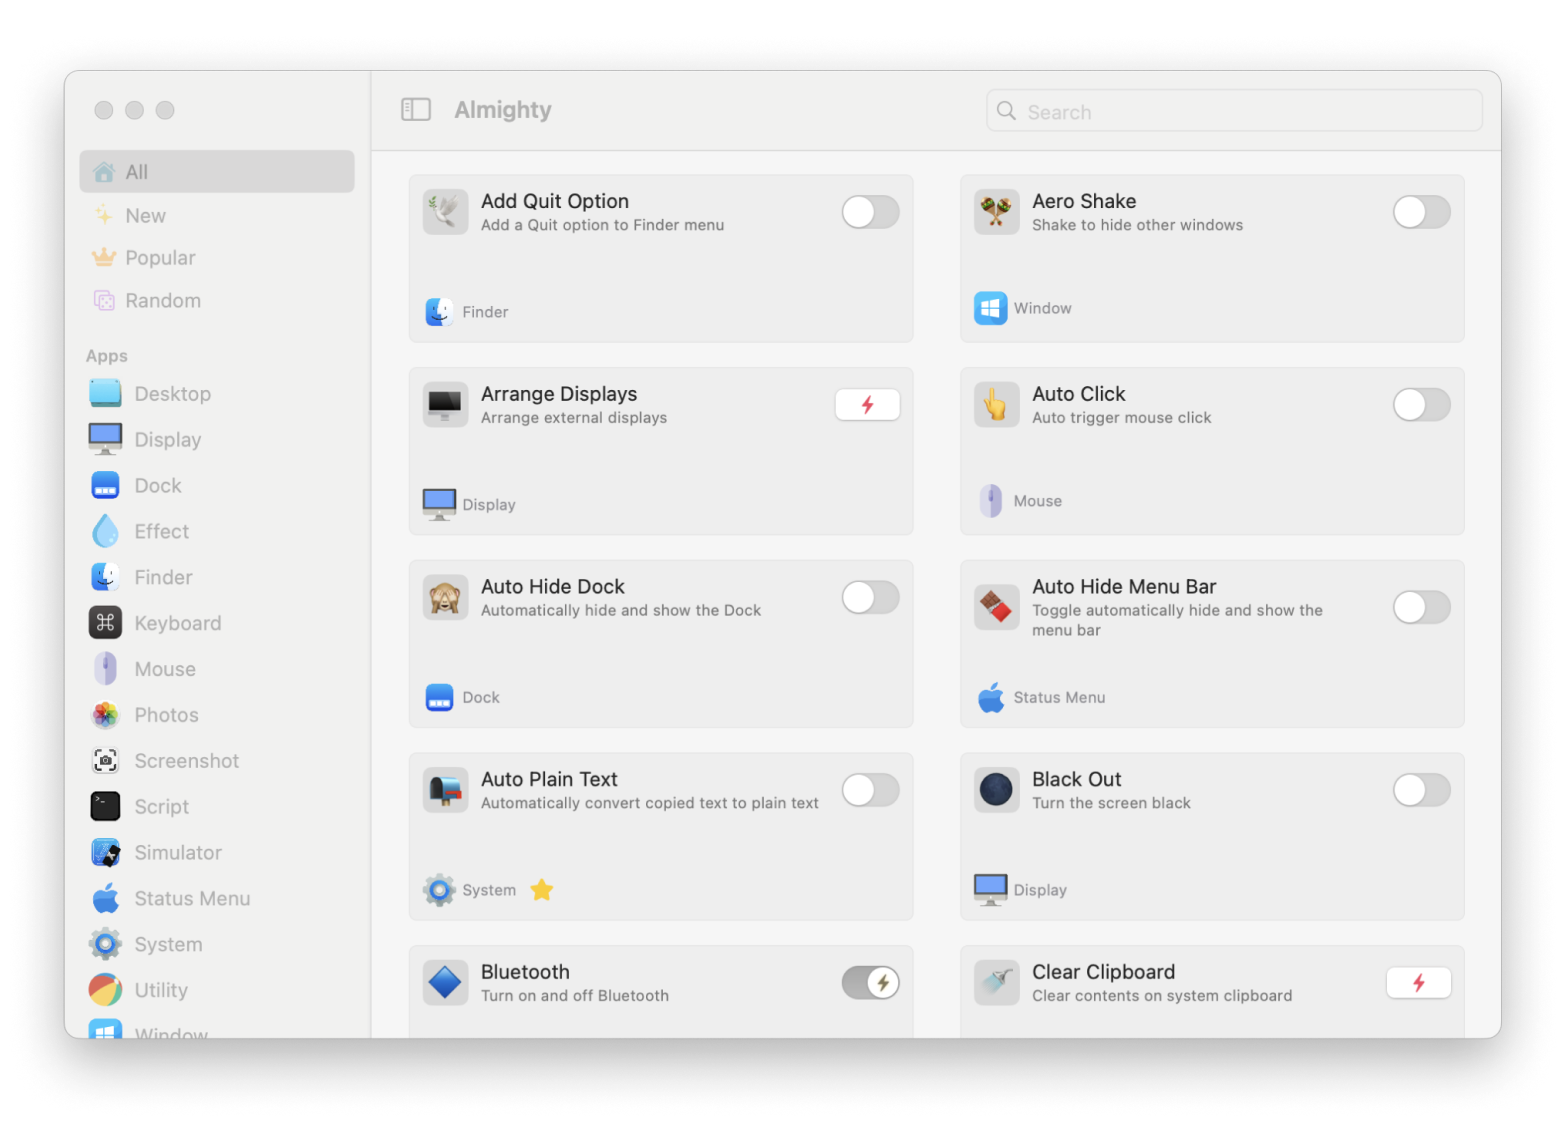This screenshot has width=1560, height=1132.
Task: Select the New category in sidebar
Action: (x=217, y=216)
